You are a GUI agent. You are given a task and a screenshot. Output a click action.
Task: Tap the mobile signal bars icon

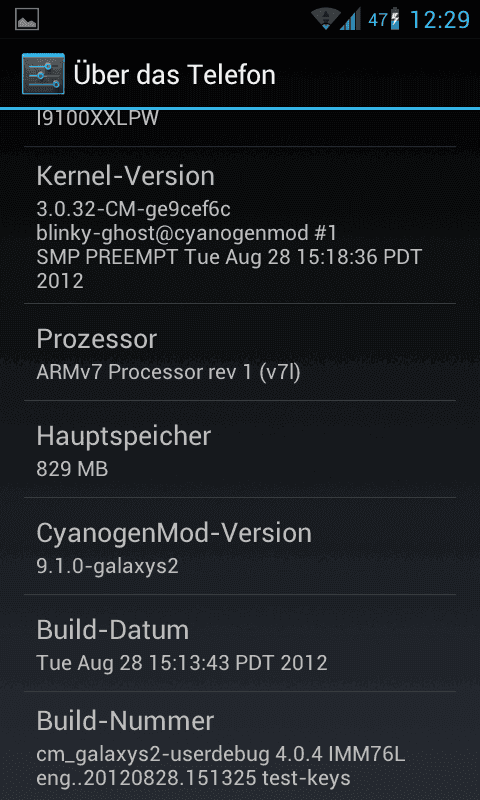coord(350,19)
